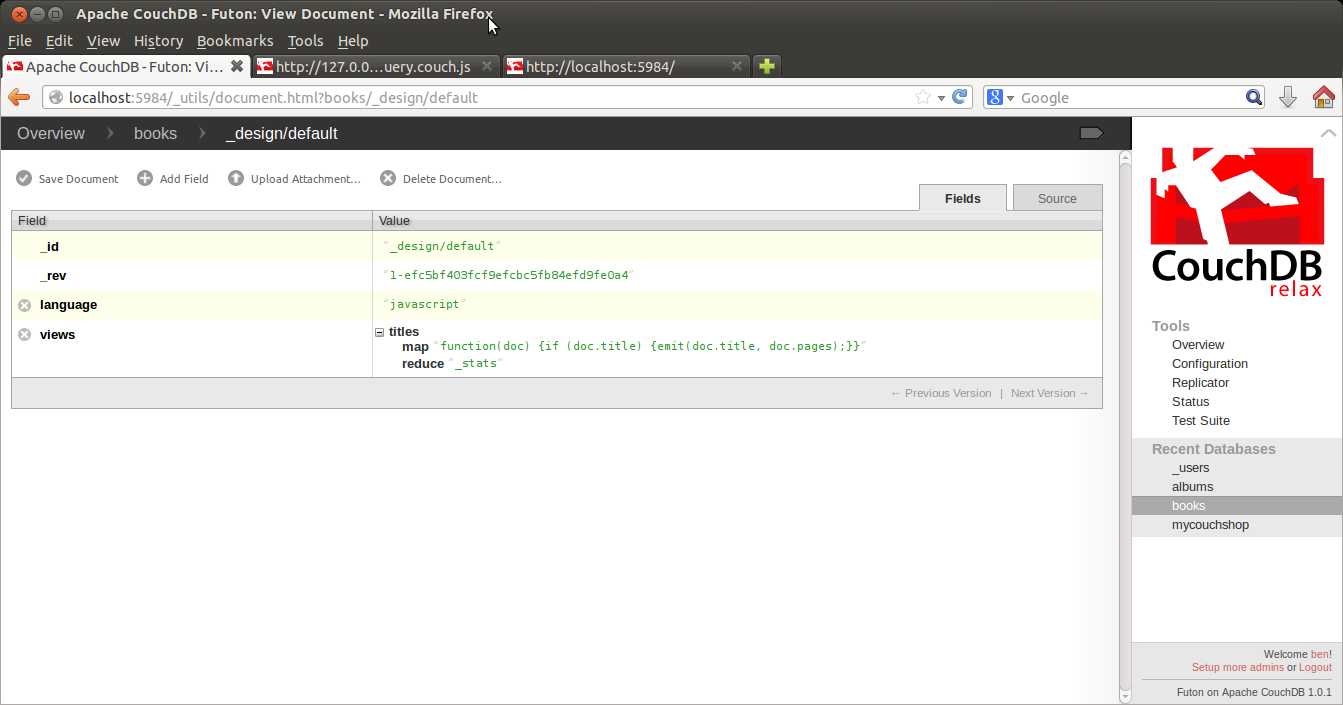Open the Edit menu
Image resolution: width=1343 pixels, height=705 pixels.
pos(59,41)
